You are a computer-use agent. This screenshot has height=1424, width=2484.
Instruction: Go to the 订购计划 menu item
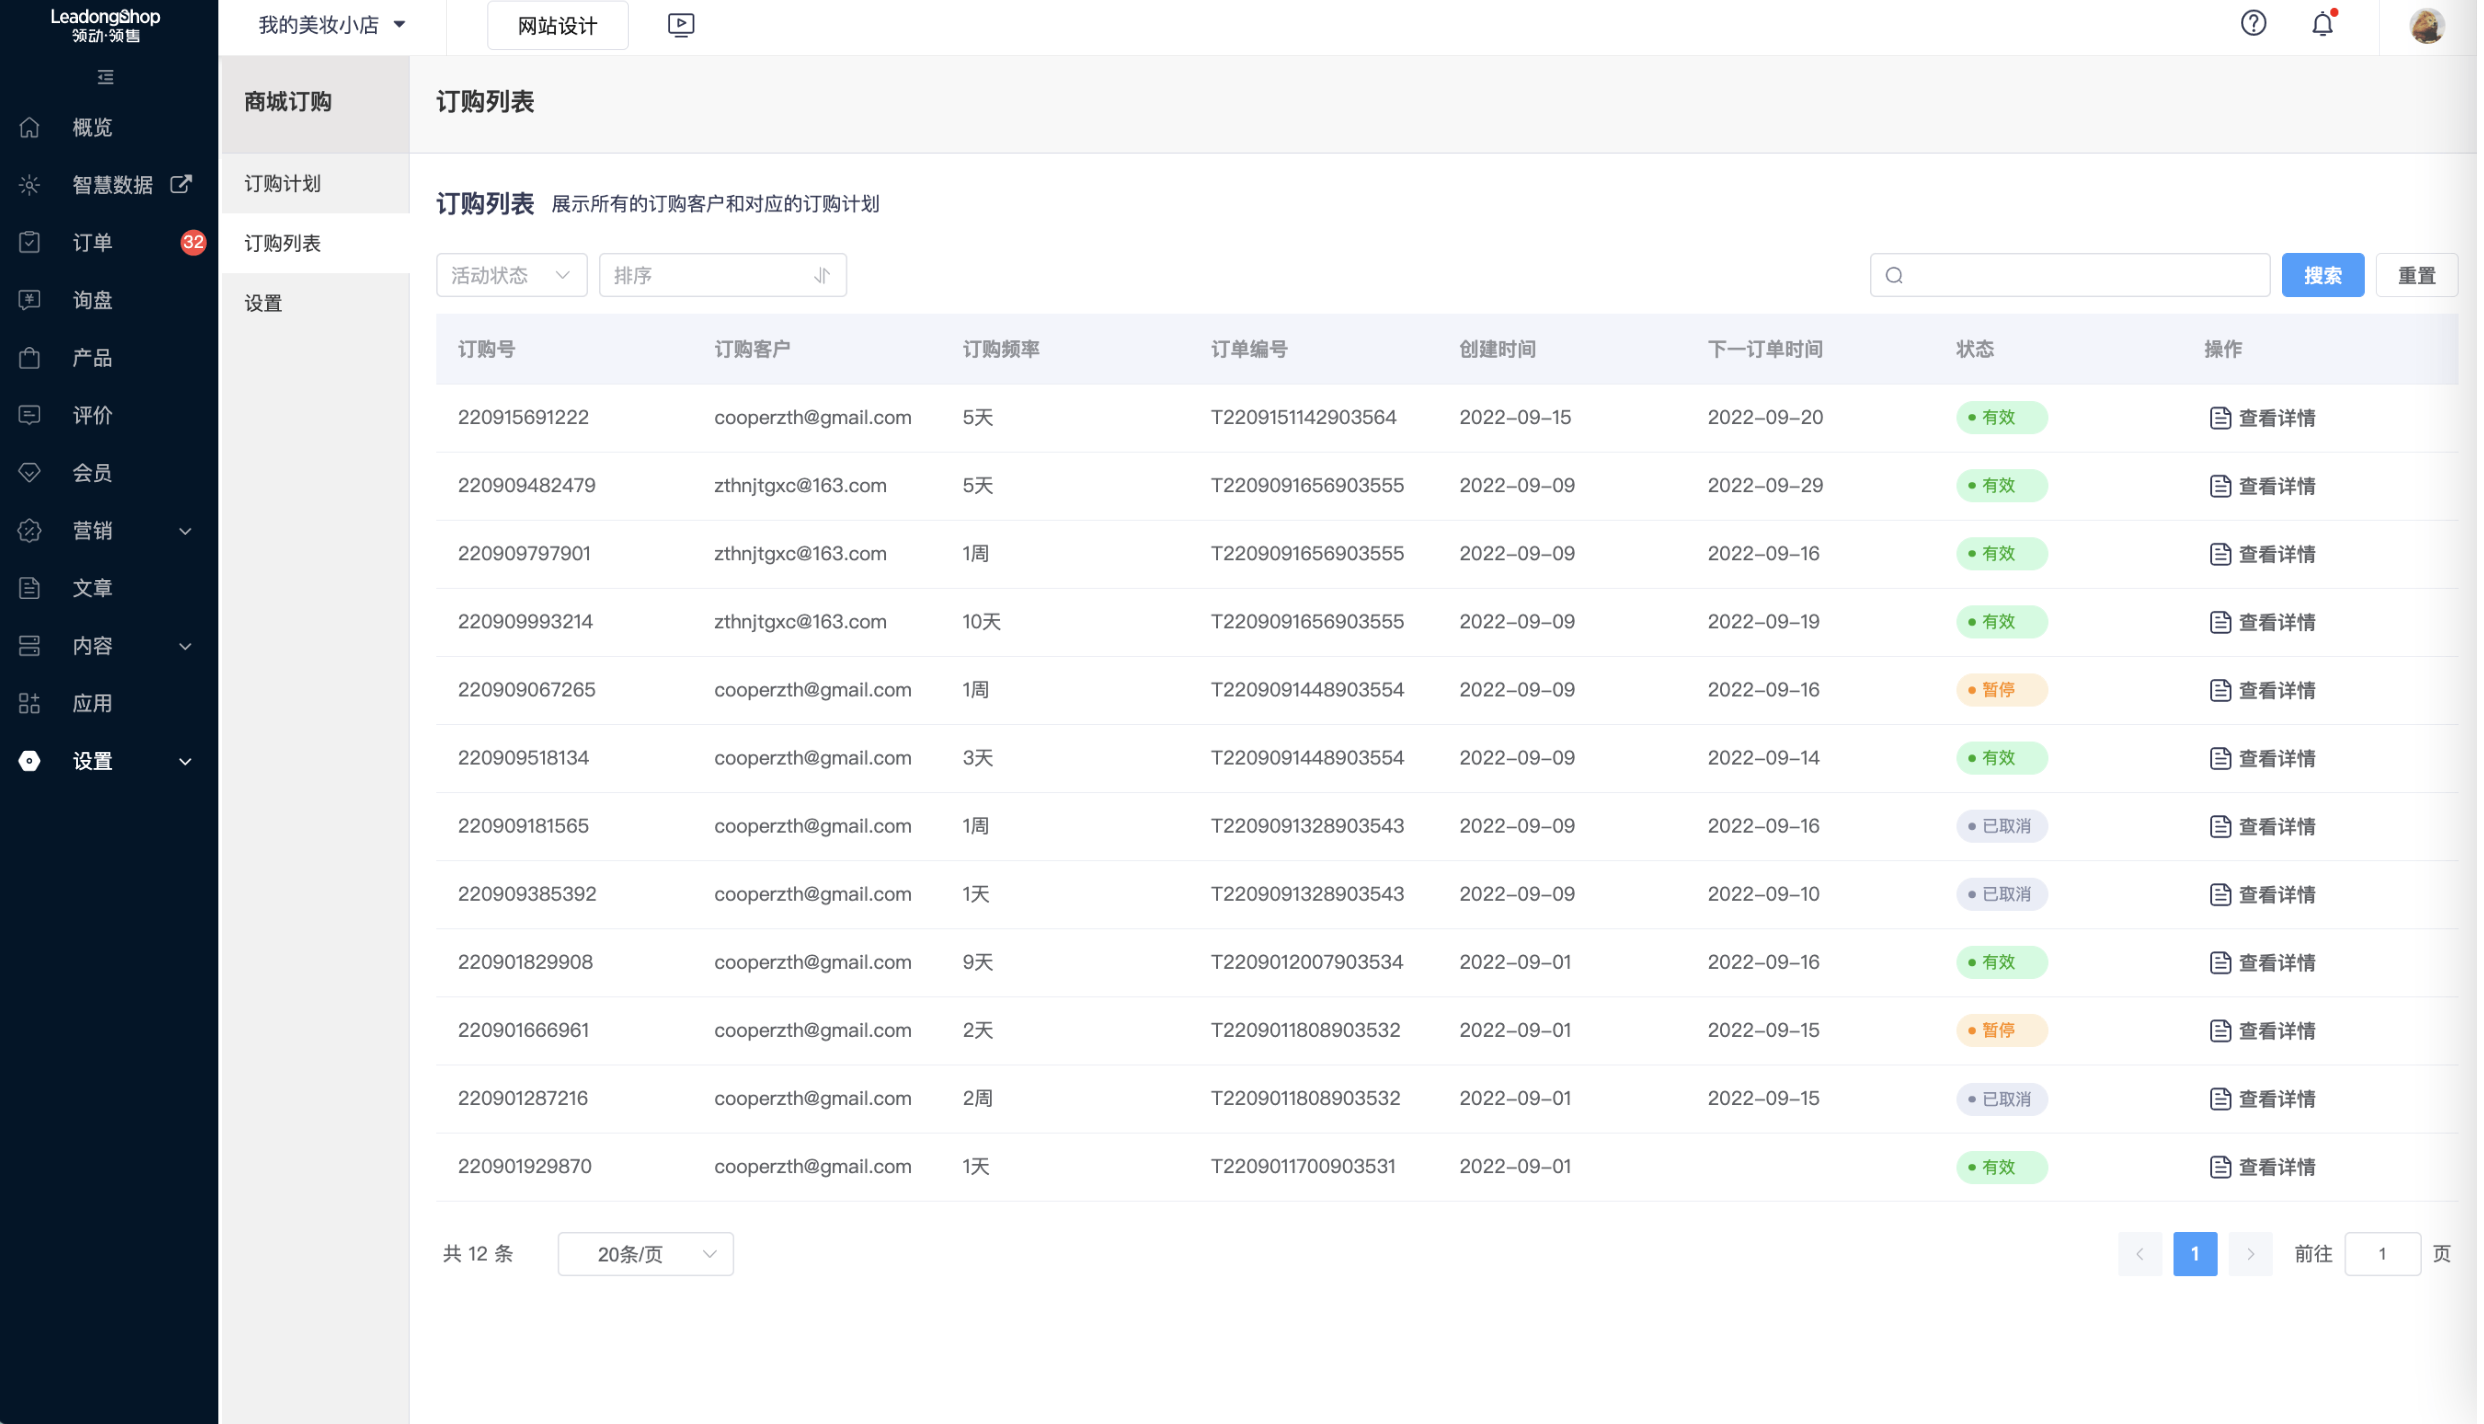coord(283,184)
